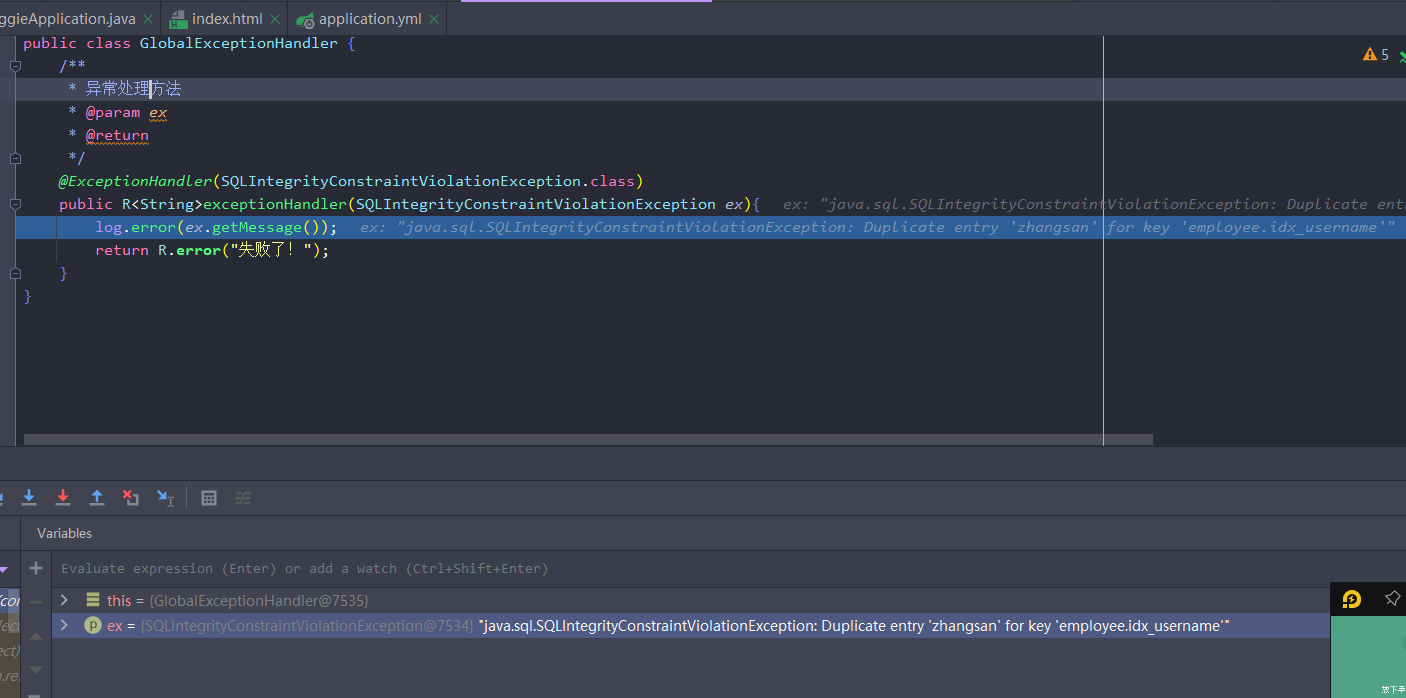
Task: Click the @ExceptionHandler annotation text
Action: point(135,181)
